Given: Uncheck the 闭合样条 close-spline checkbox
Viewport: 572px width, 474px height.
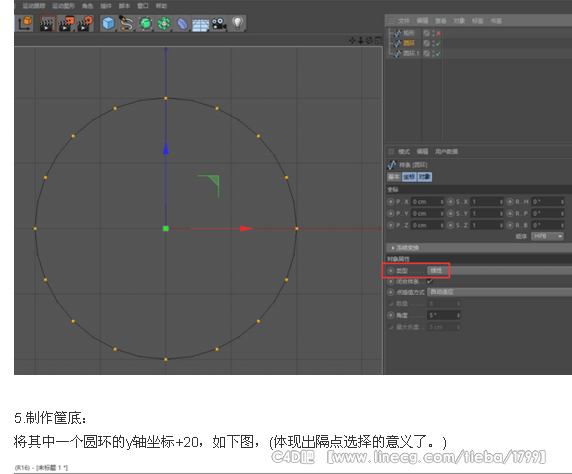Looking at the screenshot, I should pos(429,281).
